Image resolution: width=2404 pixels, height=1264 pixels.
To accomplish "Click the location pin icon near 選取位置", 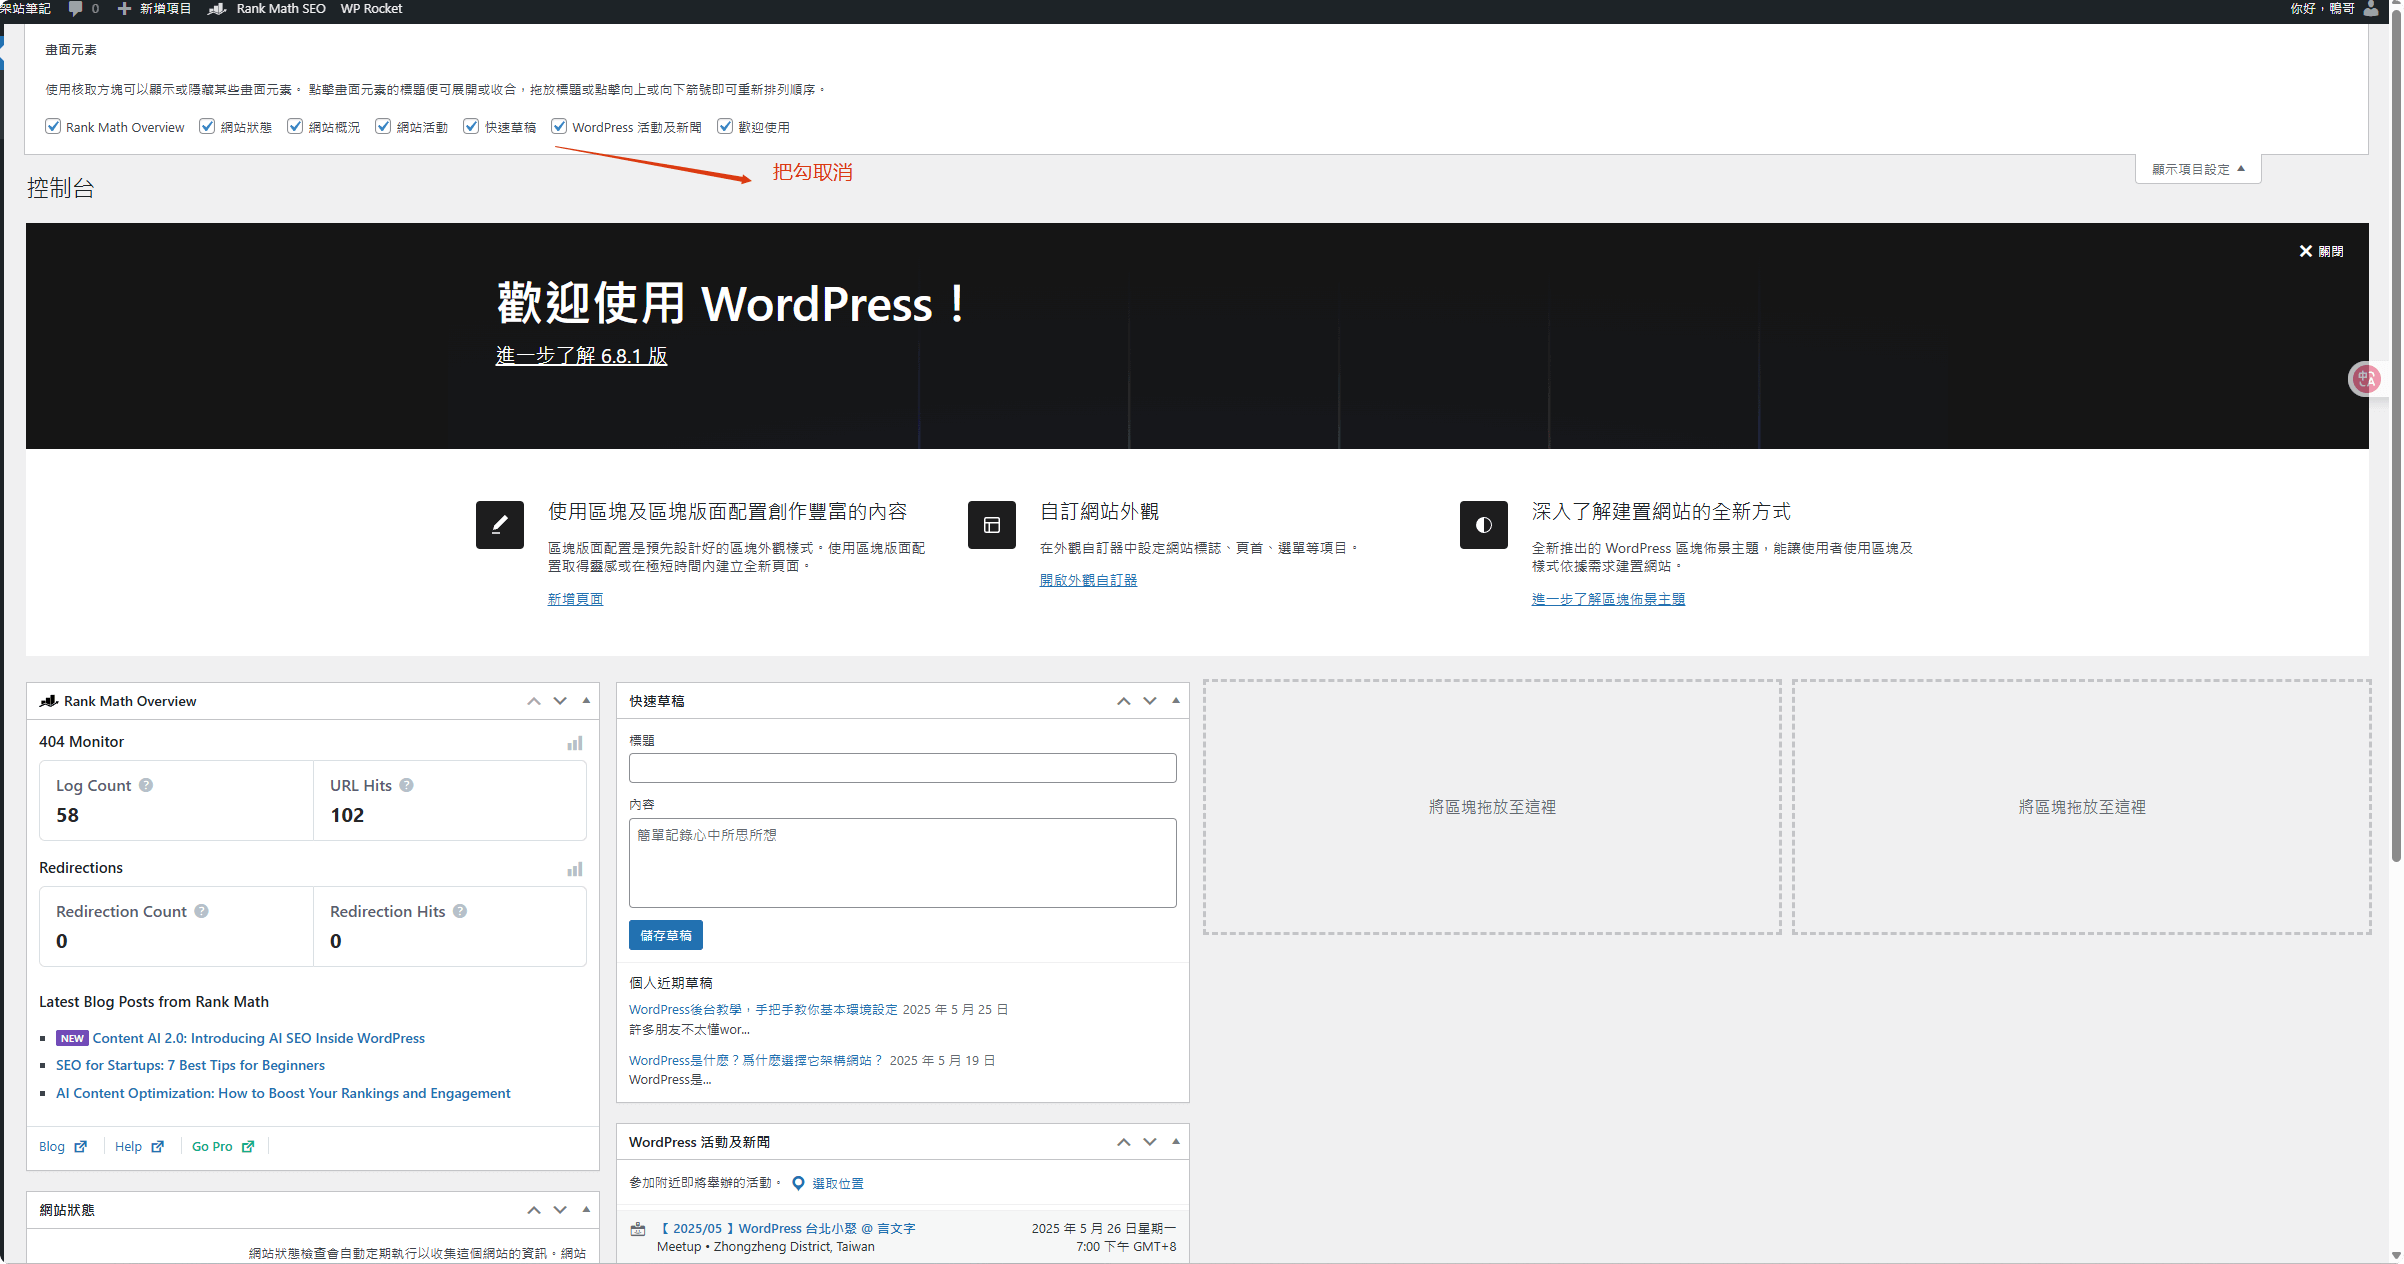I will (x=798, y=1183).
